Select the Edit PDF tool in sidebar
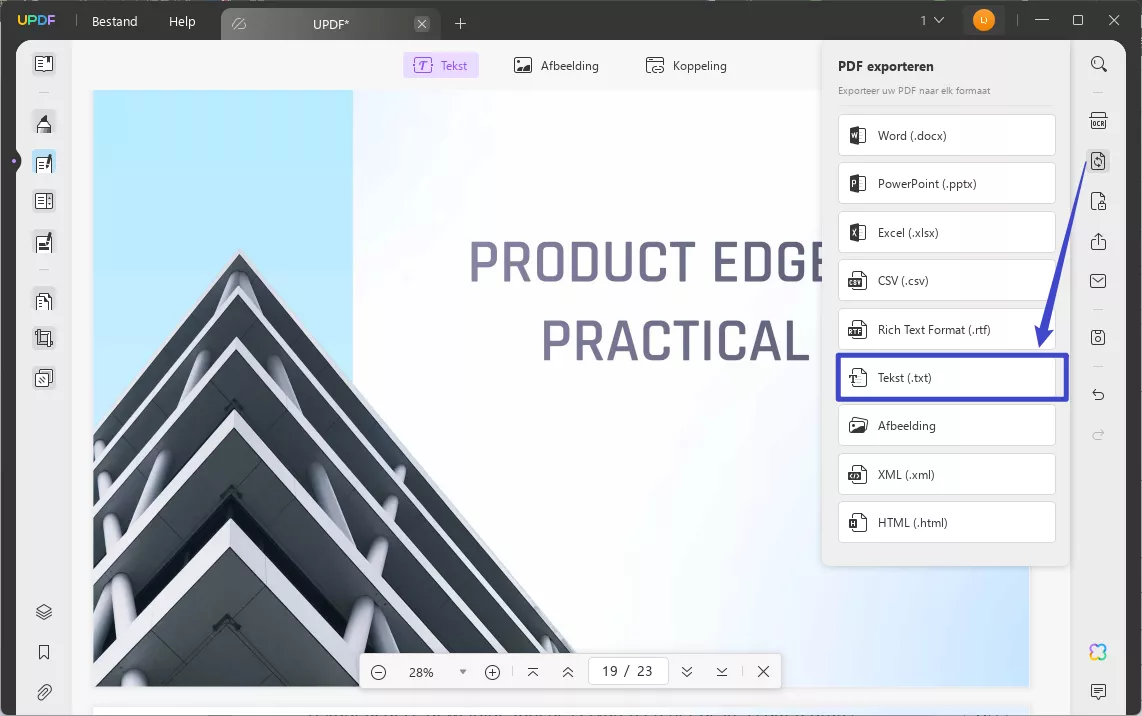The image size is (1142, 716). [44, 162]
